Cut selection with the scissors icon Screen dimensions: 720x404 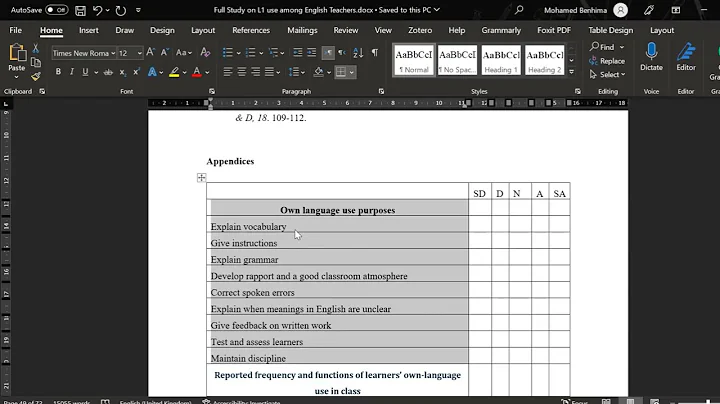tap(35, 48)
